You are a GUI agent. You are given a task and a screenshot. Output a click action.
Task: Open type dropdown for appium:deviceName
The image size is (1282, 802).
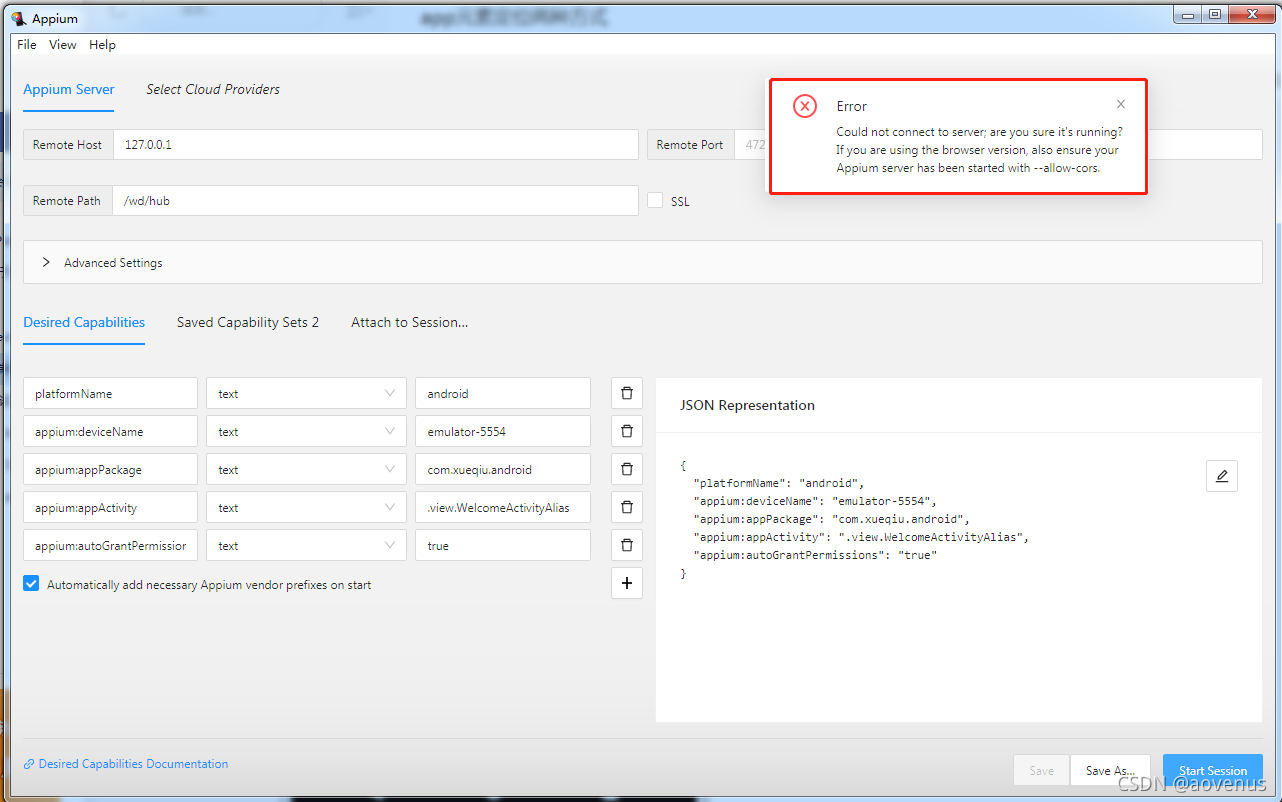click(306, 431)
